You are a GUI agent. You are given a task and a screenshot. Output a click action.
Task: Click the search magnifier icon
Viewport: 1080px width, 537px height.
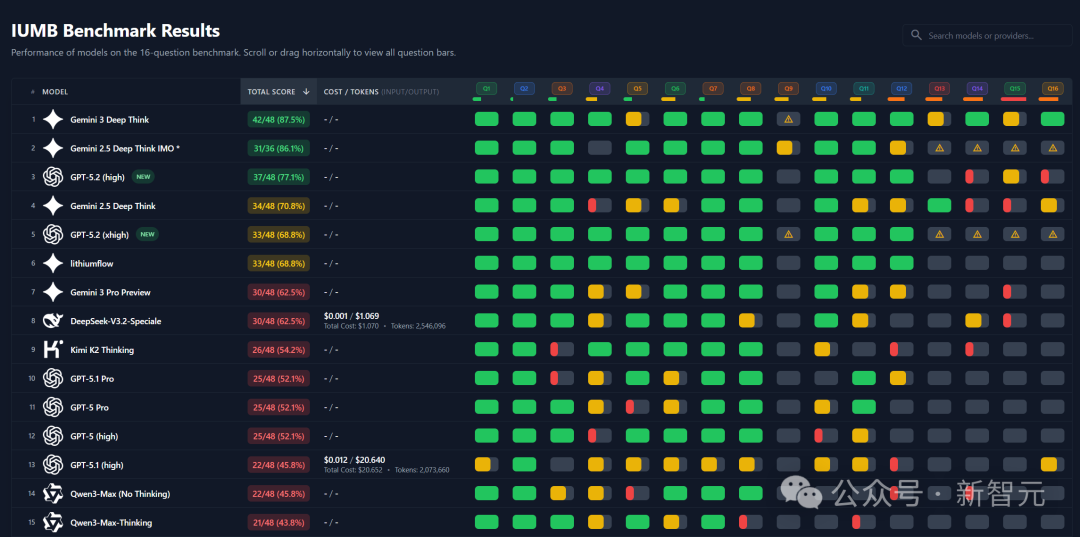[916, 35]
